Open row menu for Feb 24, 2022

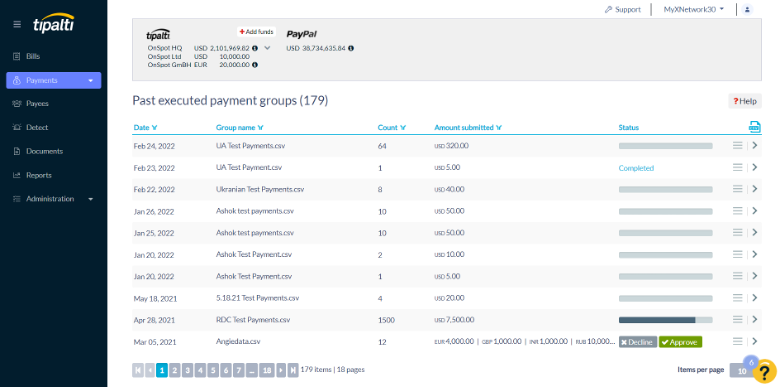[737, 145]
